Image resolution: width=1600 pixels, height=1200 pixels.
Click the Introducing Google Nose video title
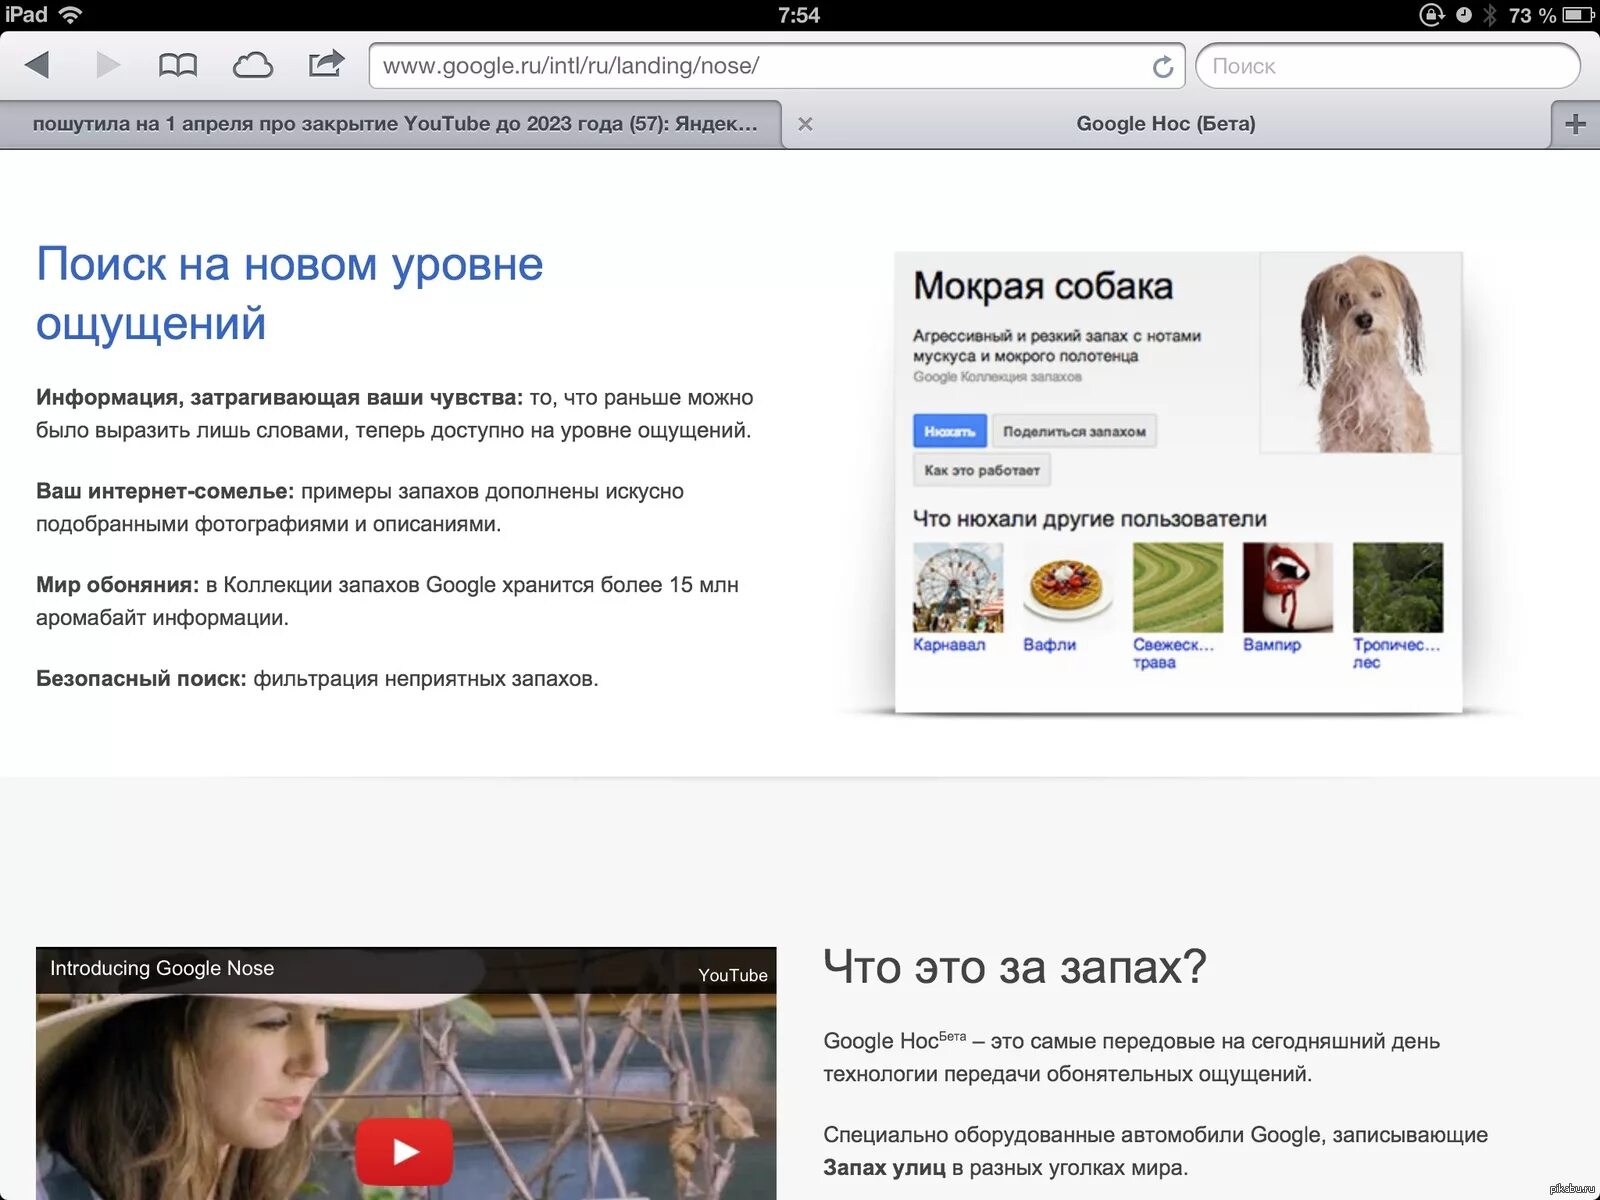click(162, 968)
